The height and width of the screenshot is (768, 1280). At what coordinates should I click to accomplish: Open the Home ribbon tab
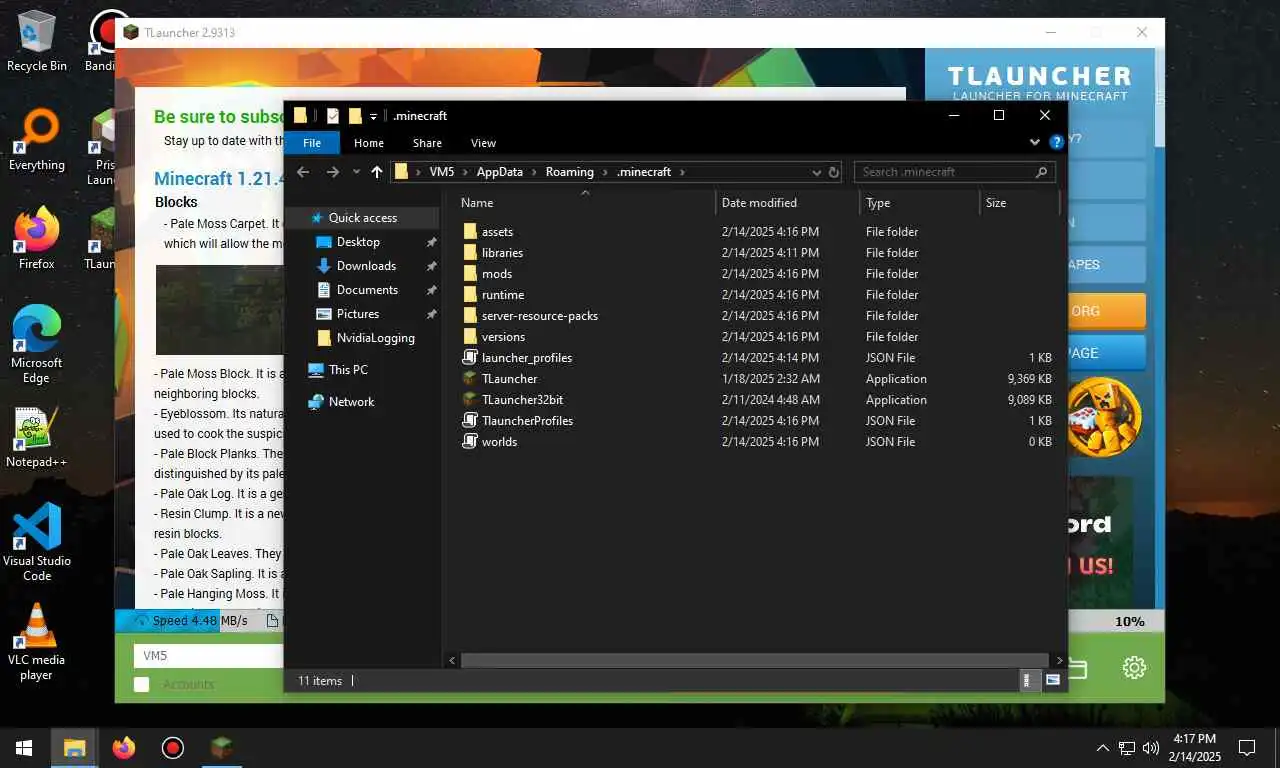369,143
